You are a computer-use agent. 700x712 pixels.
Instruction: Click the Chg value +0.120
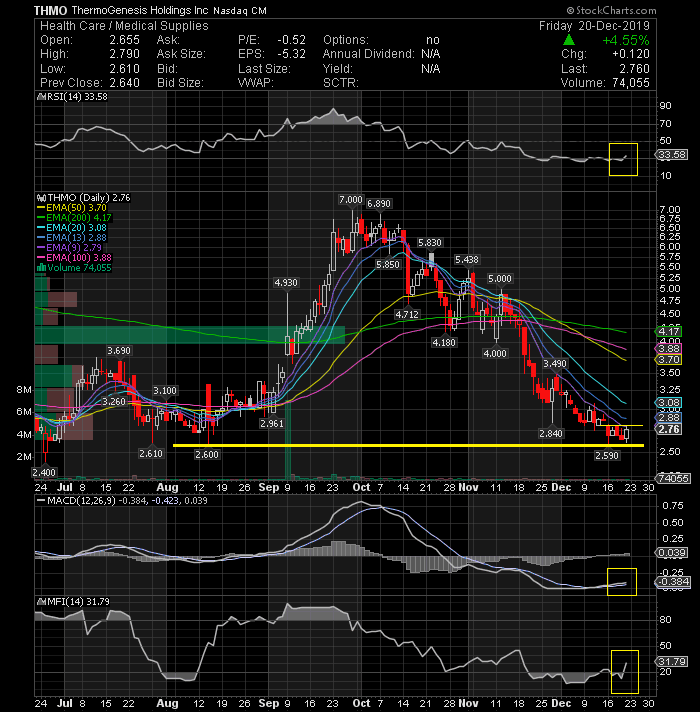pyautogui.click(x=631, y=54)
